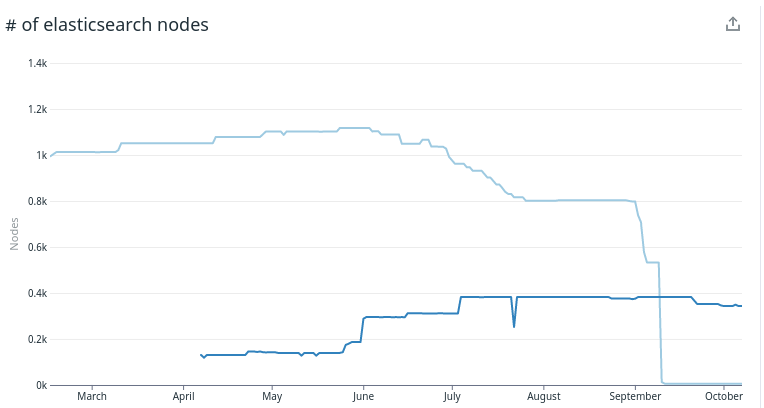Click the chart title '# of elasticsearch nodes'
Viewport: 764px width, 408px height.
107,24
